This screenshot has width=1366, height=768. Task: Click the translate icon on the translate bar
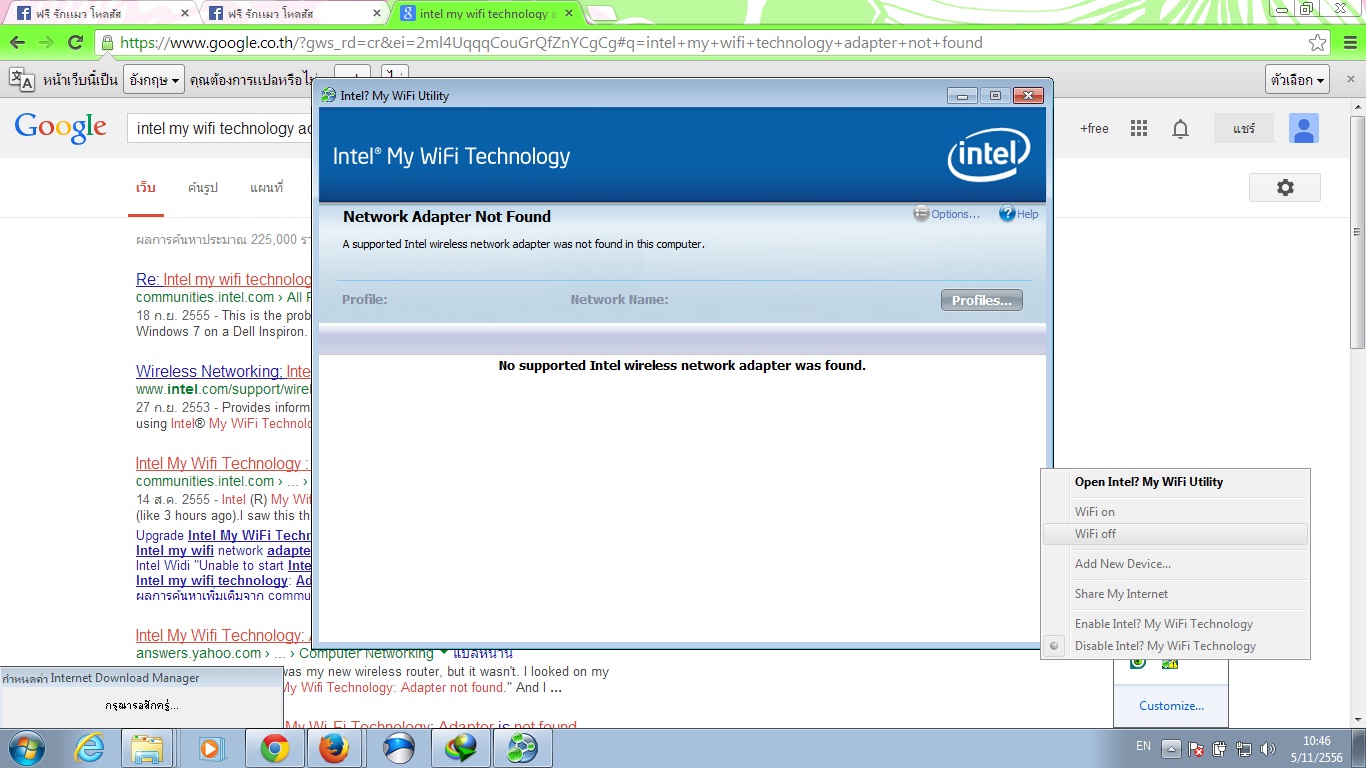[22, 79]
